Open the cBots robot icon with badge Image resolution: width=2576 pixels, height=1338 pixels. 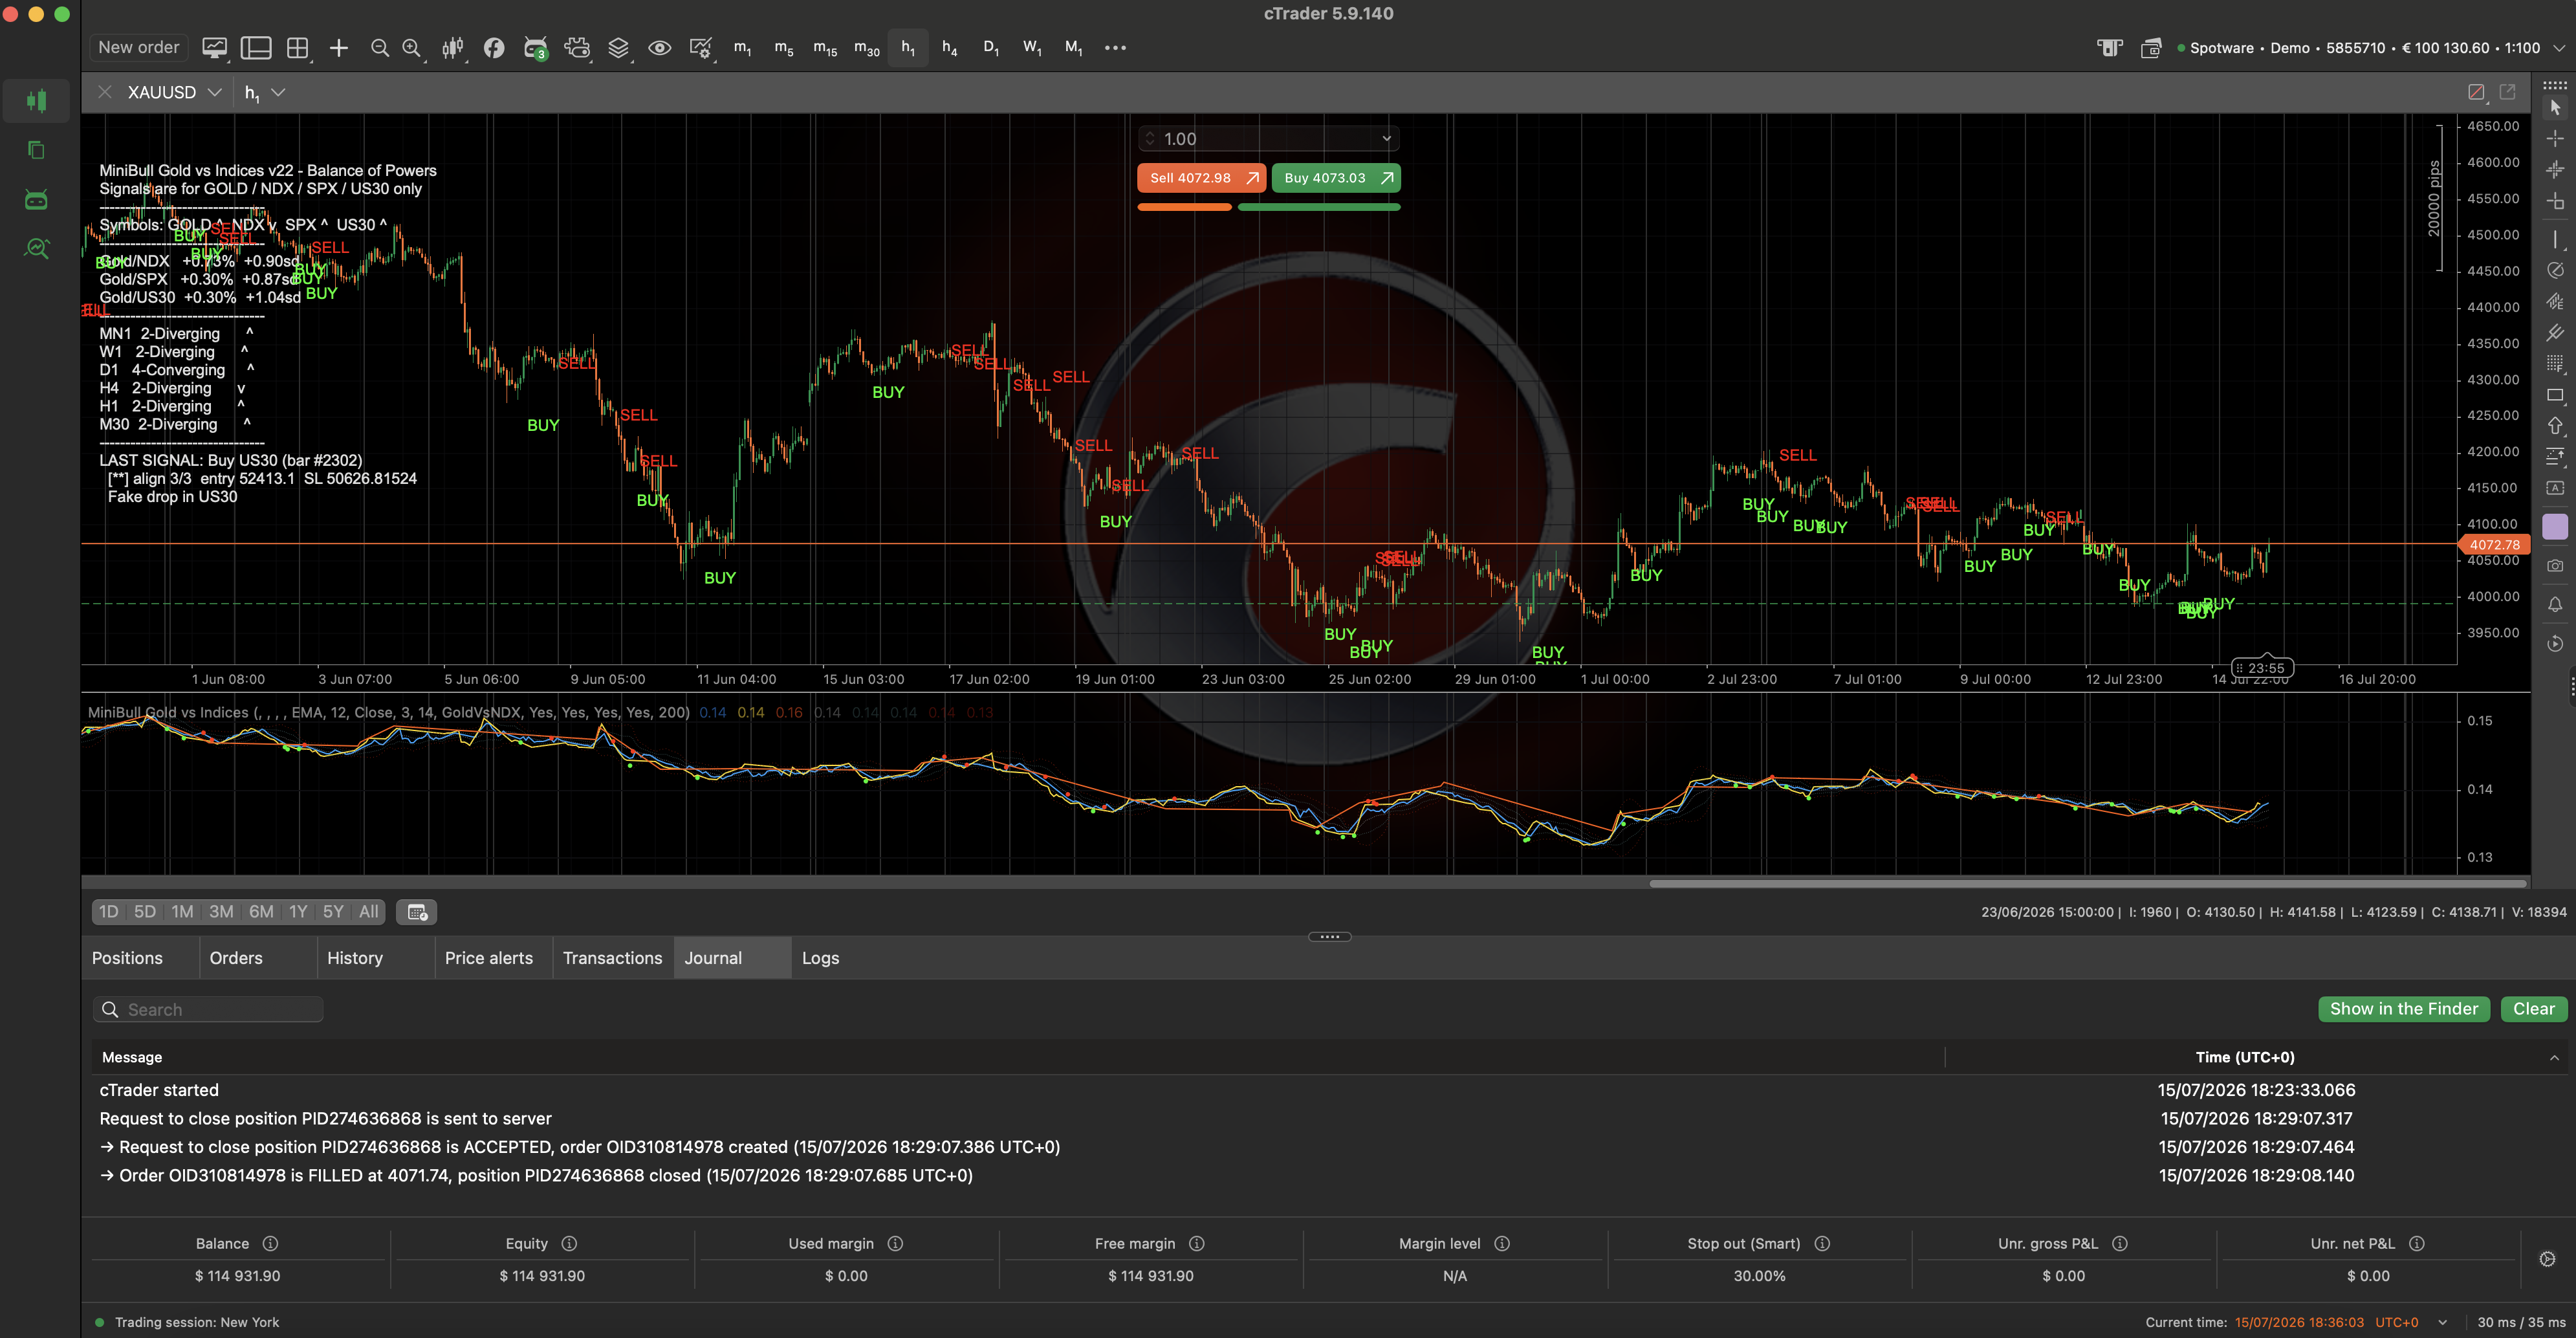[536, 47]
